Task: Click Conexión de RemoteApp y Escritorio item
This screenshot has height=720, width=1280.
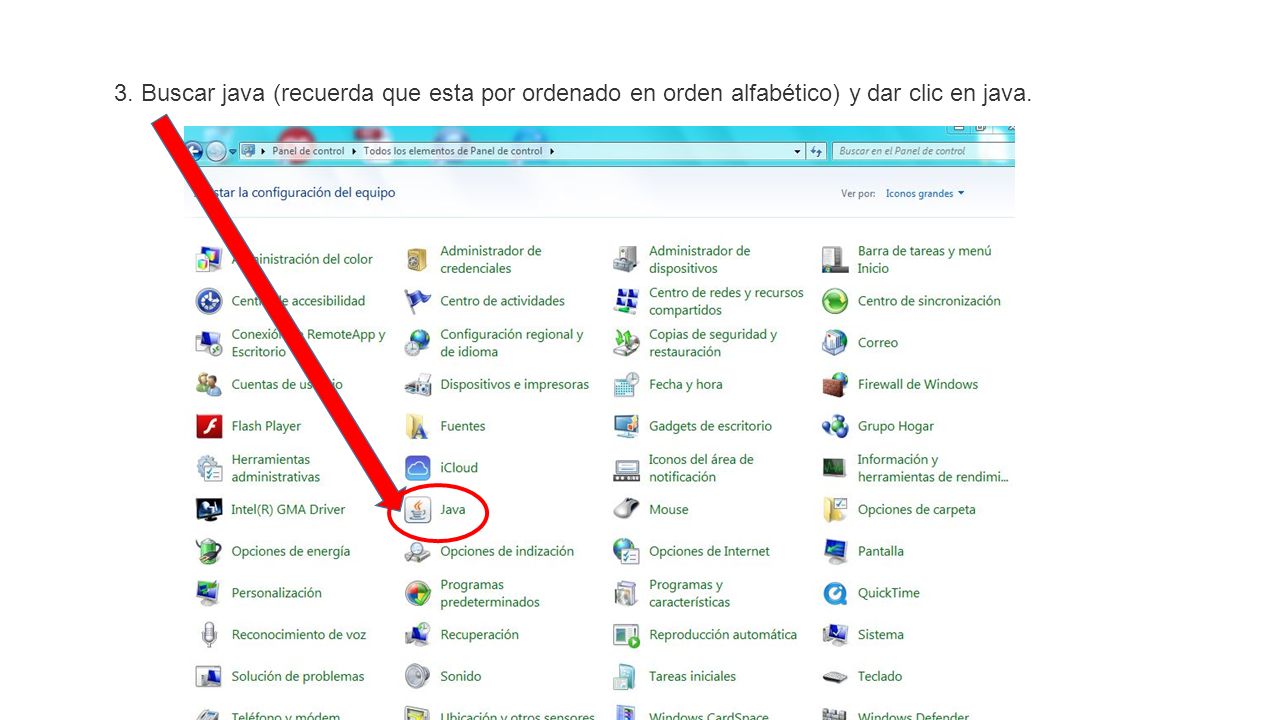Action: [x=291, y=343]
